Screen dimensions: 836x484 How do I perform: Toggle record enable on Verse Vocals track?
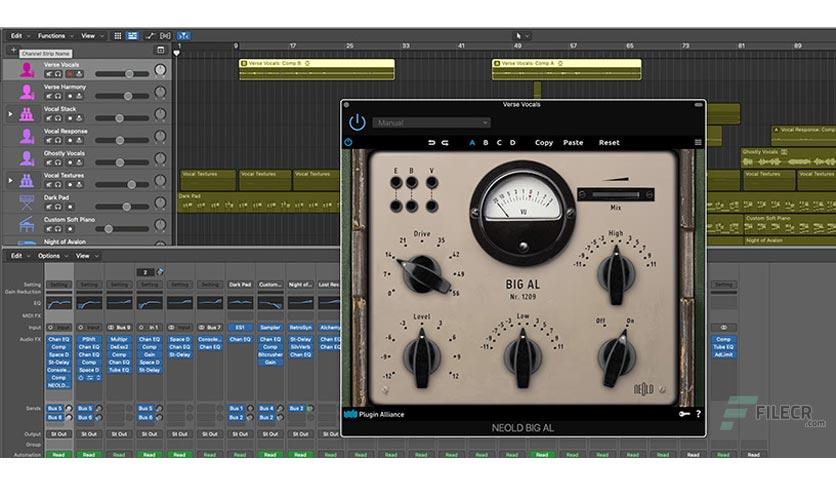coord(69,74)
